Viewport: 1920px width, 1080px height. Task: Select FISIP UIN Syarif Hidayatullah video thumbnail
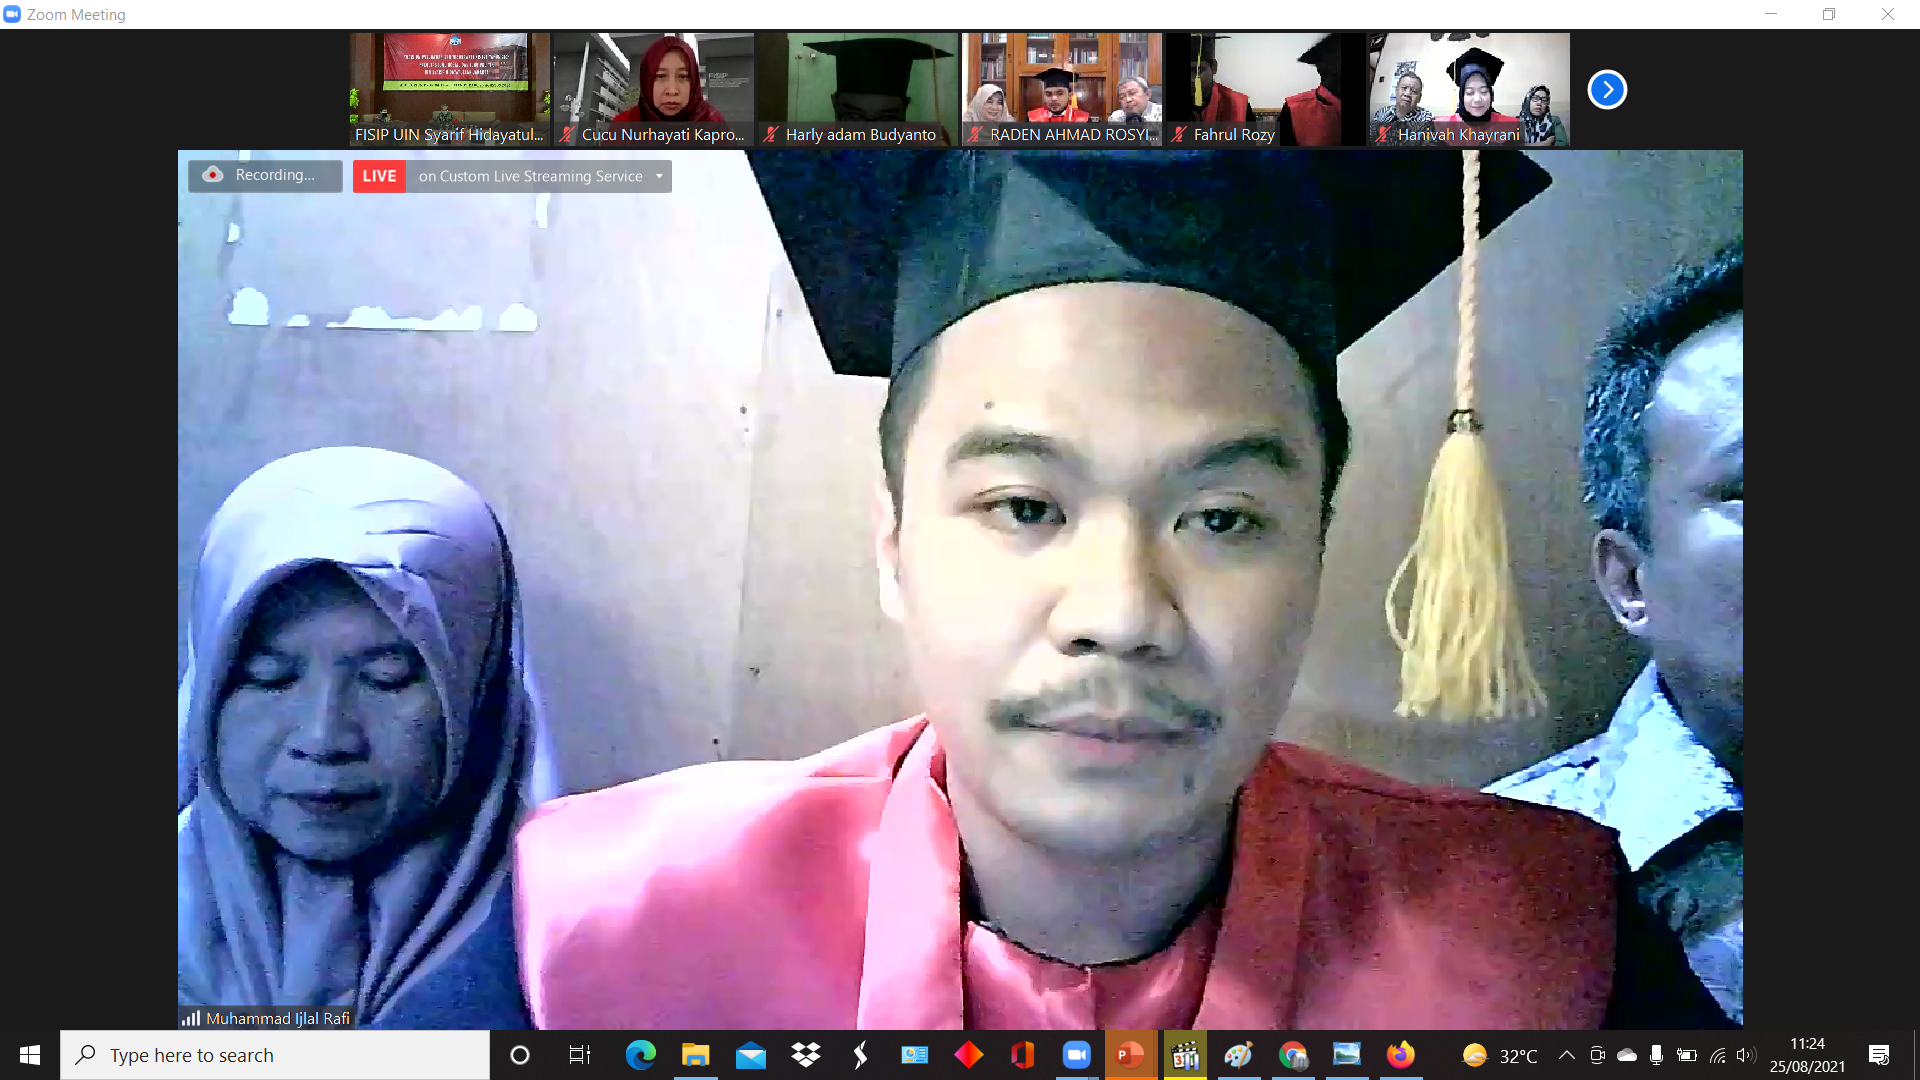pos(450,89)
